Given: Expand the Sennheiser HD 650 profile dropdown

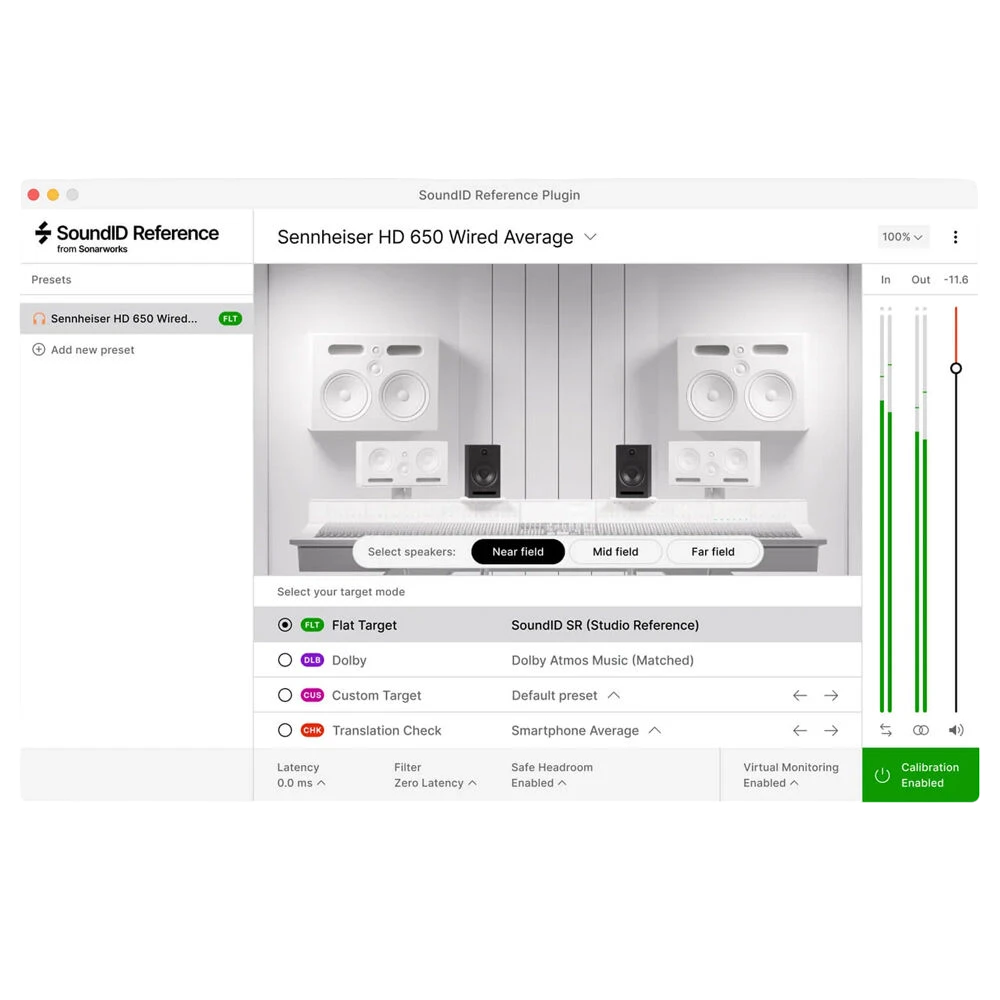Looking at the screenshot, I should (x=591, y=237).
